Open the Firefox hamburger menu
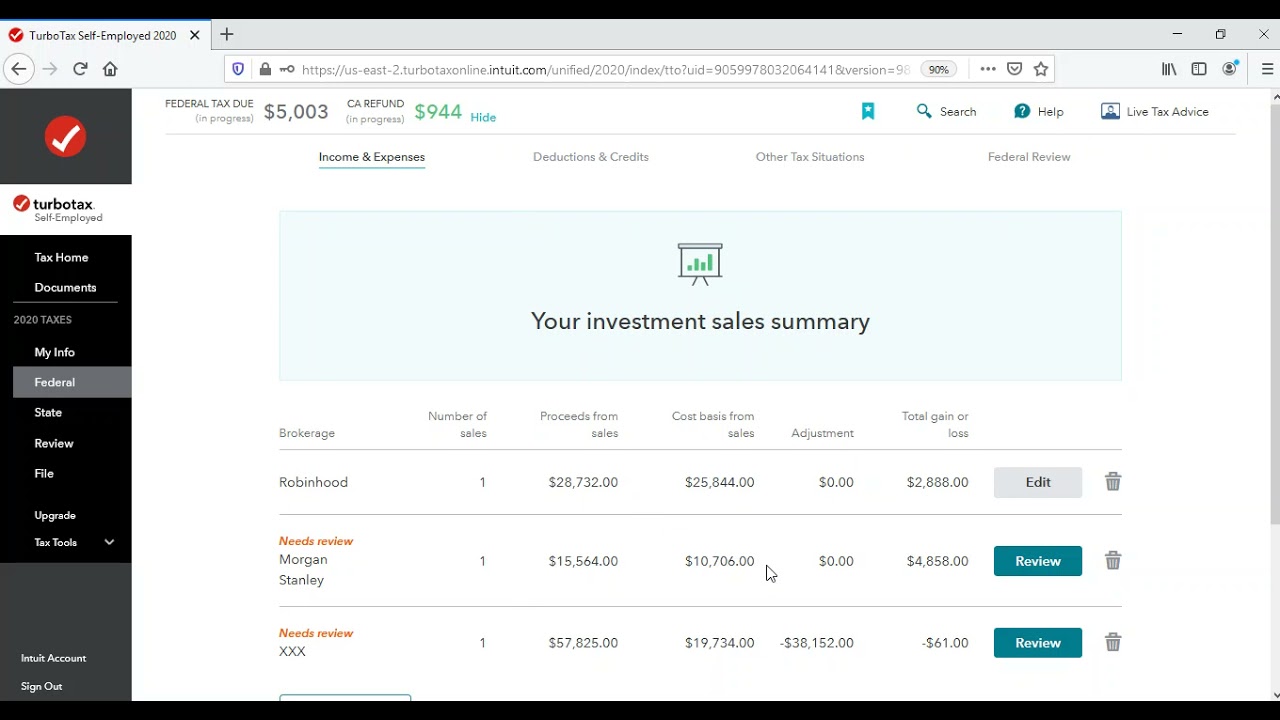The height and width of the screenshot is (720, 1280). tap(1267, 69)
